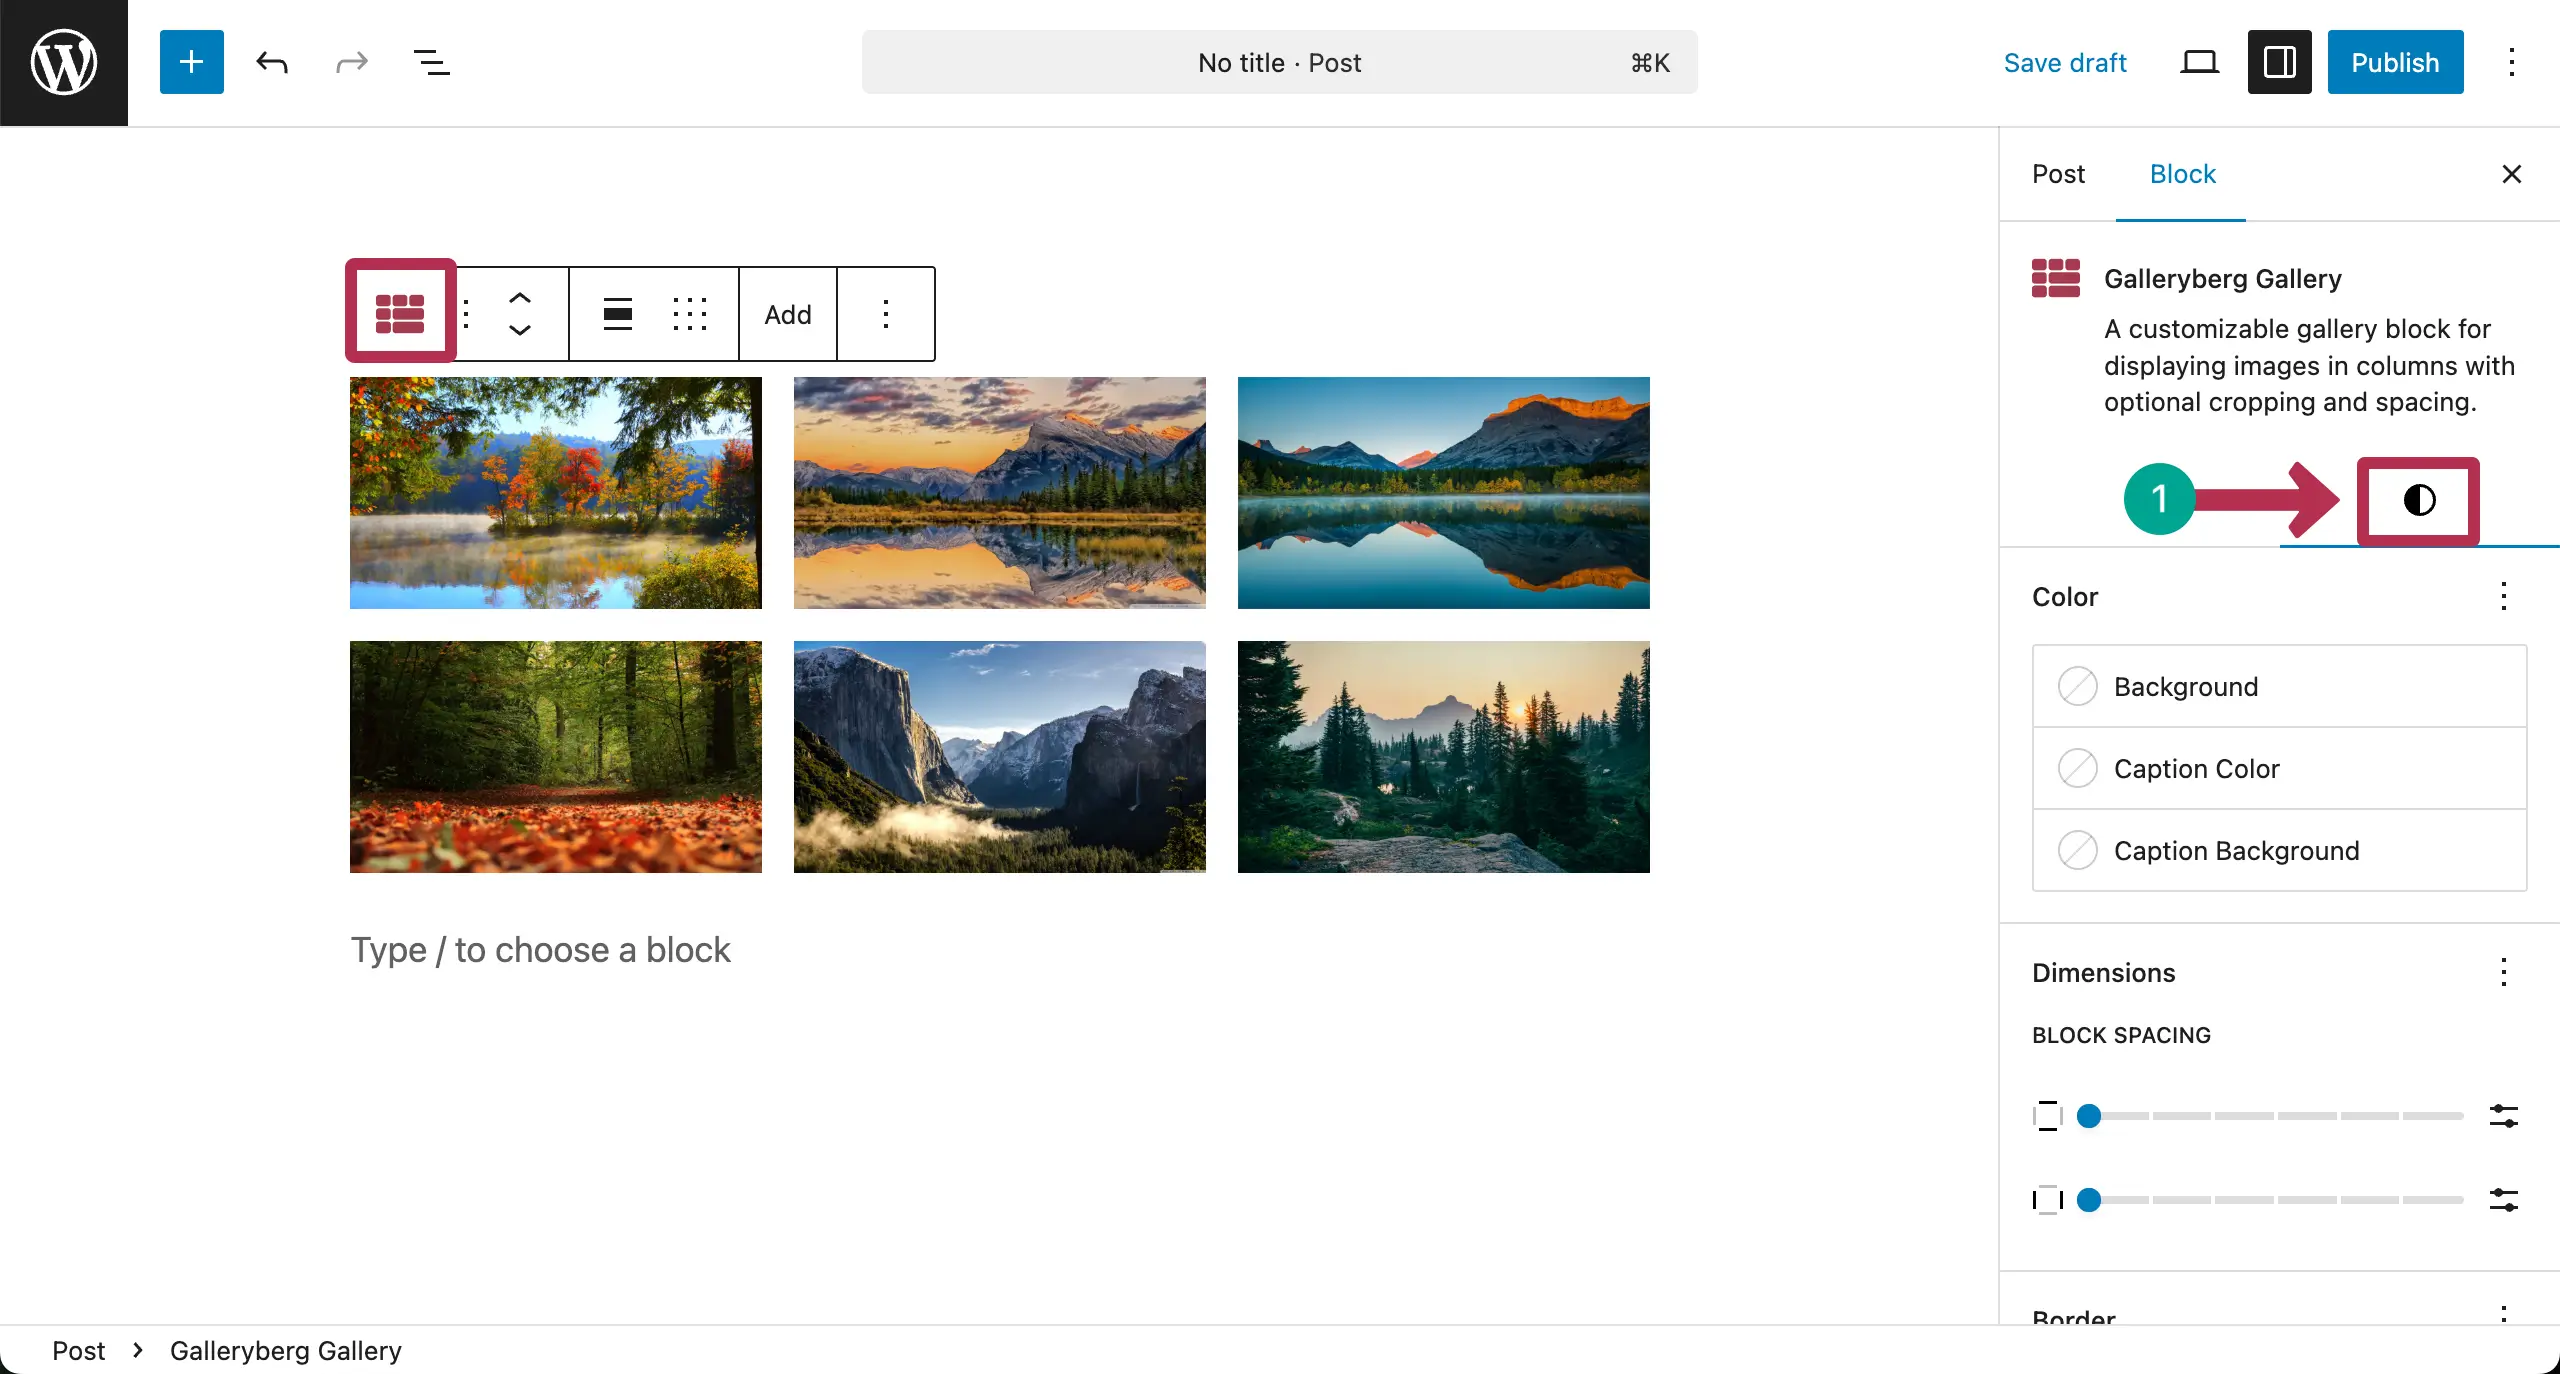
Task: Click the drag handle dots icon in toolbar
Action: [691, 313]
